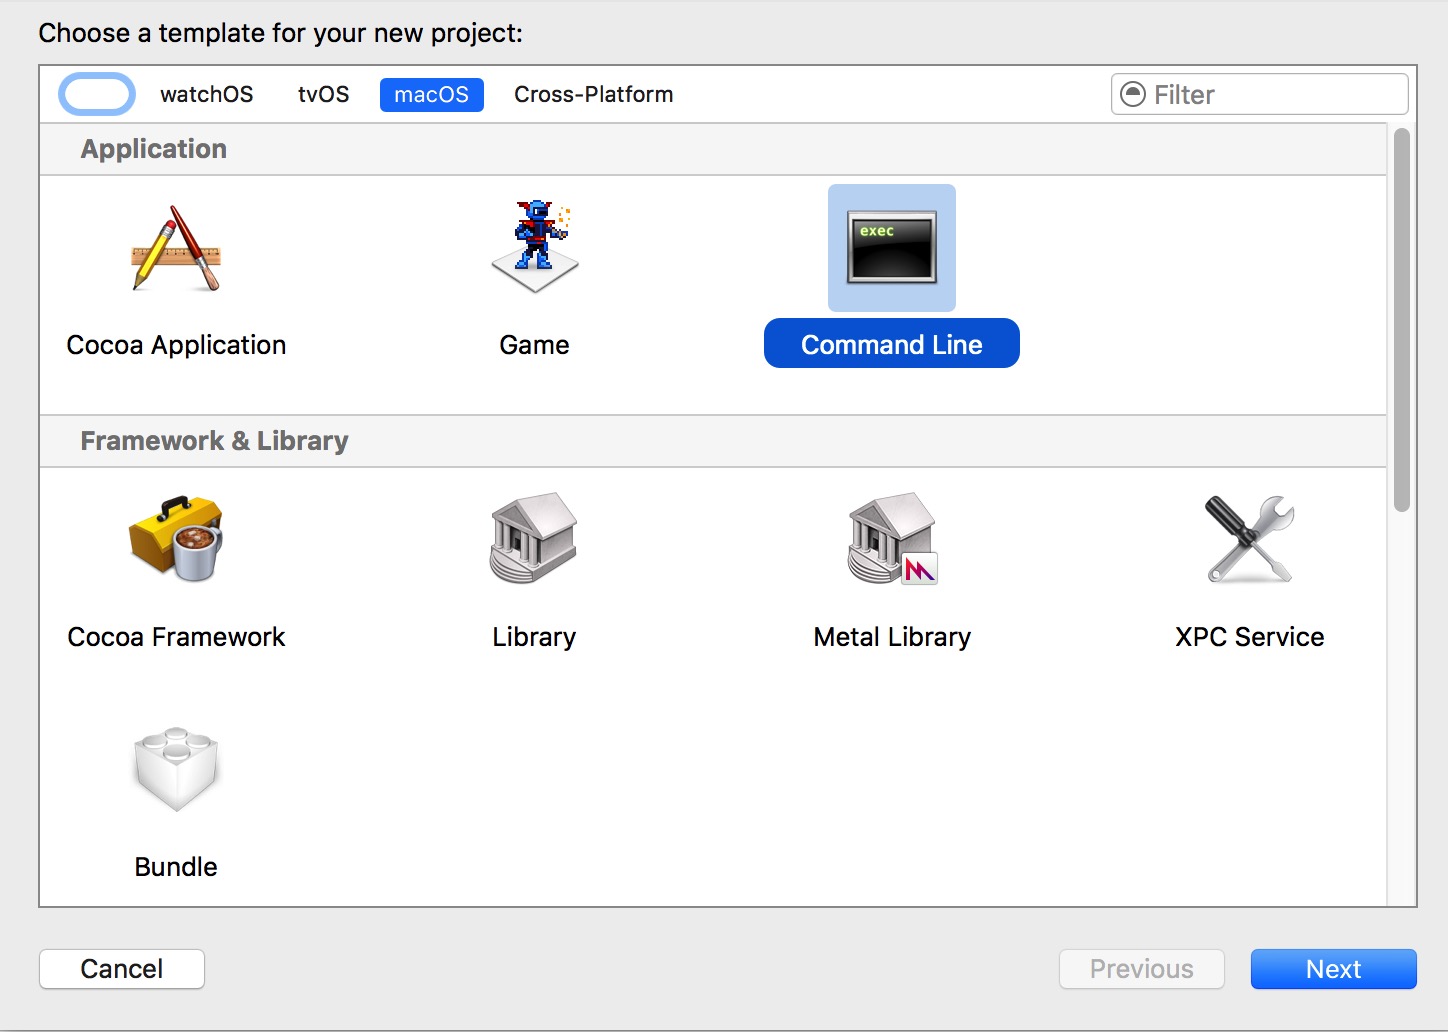Screen dimensions: 1448x1032
Task: Click the Framework & Library section header
Action: 713,441
